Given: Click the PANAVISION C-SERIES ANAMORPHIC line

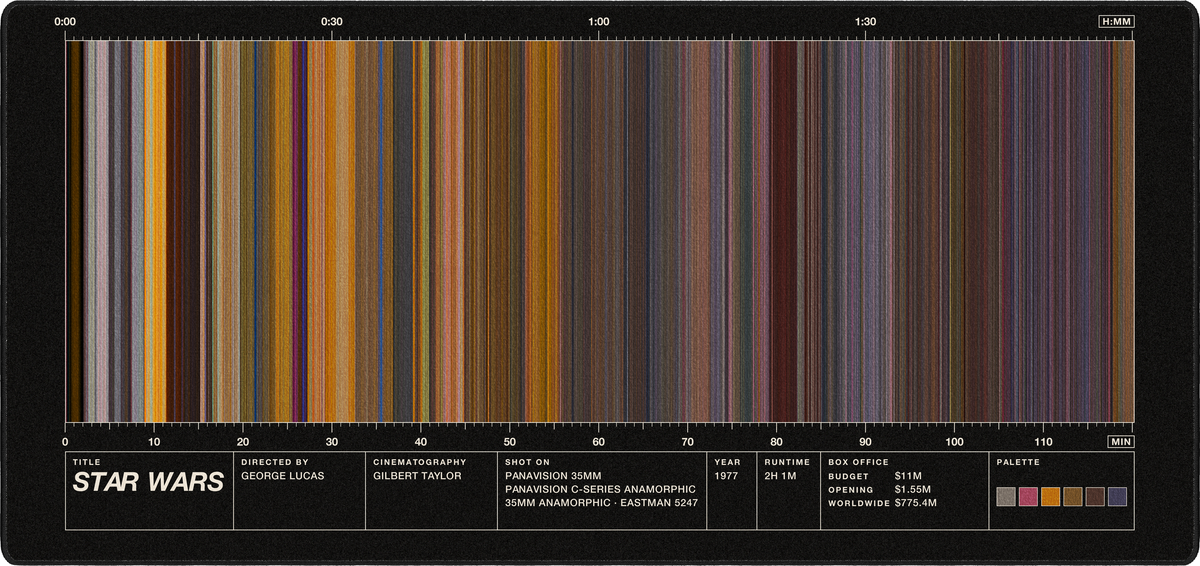Looking at the screenshot, I should (x=600, y=489).
